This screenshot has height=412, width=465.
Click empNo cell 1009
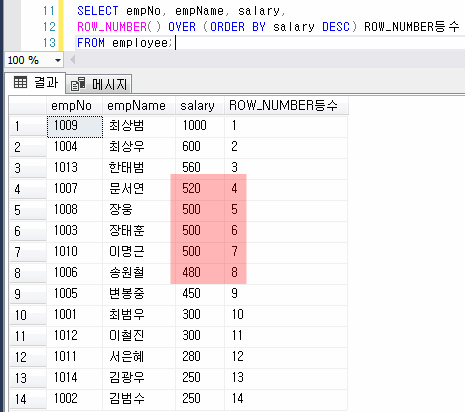coord(75,126)
